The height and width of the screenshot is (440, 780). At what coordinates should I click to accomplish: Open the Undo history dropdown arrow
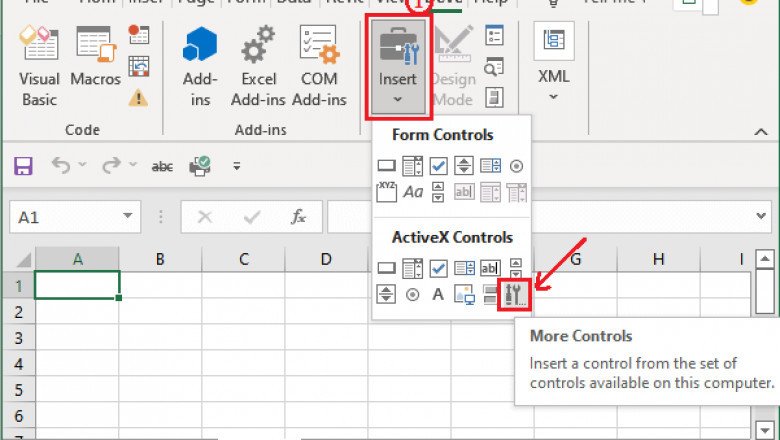click(x=83, y=164)
